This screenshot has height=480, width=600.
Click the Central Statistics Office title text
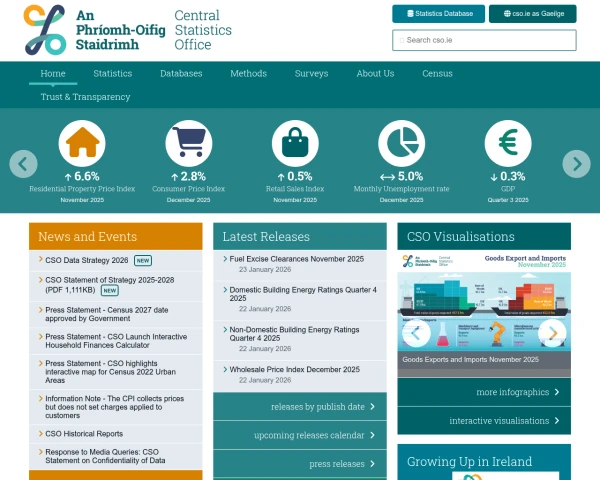(203, 30)
